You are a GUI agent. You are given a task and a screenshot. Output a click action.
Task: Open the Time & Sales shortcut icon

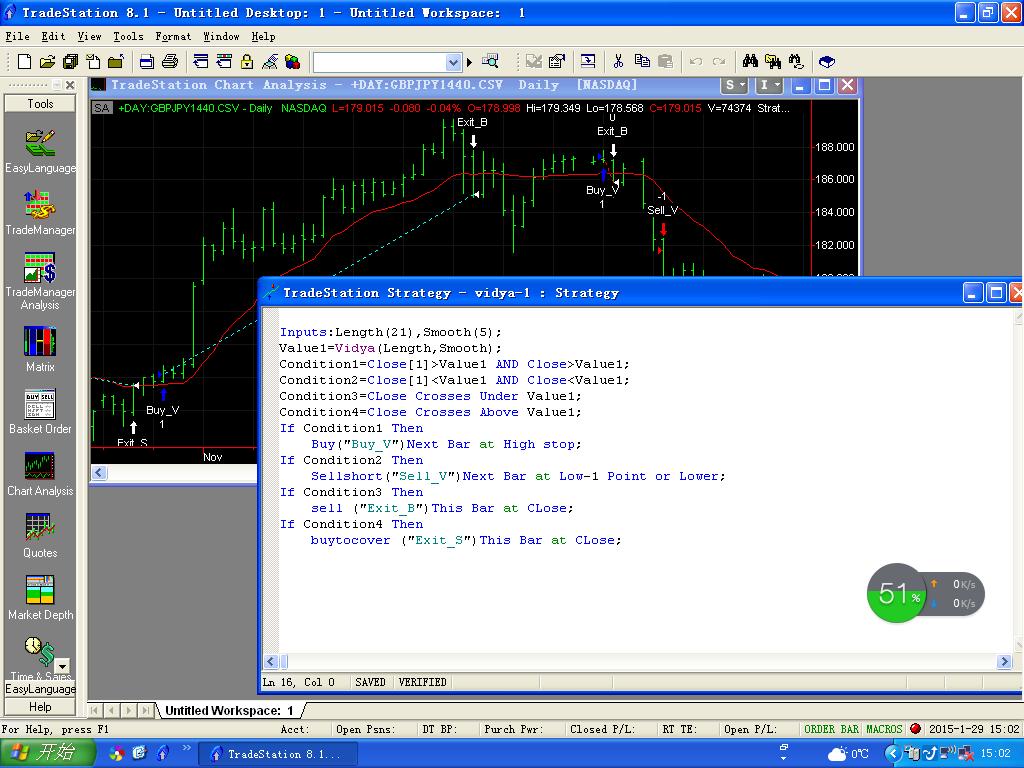(39, 652)
